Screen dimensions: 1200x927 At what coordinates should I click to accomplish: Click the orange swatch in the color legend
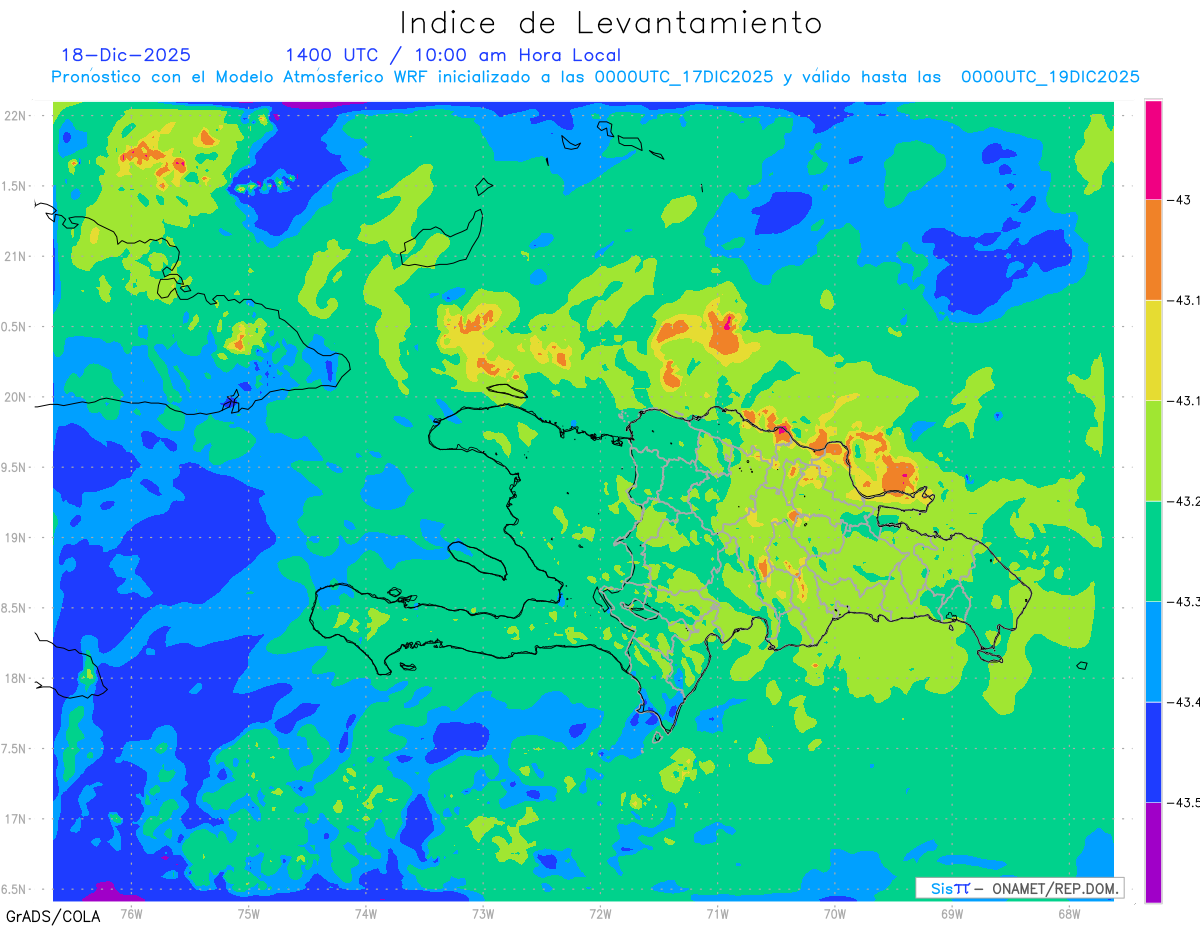click(x=1153, y=250)
